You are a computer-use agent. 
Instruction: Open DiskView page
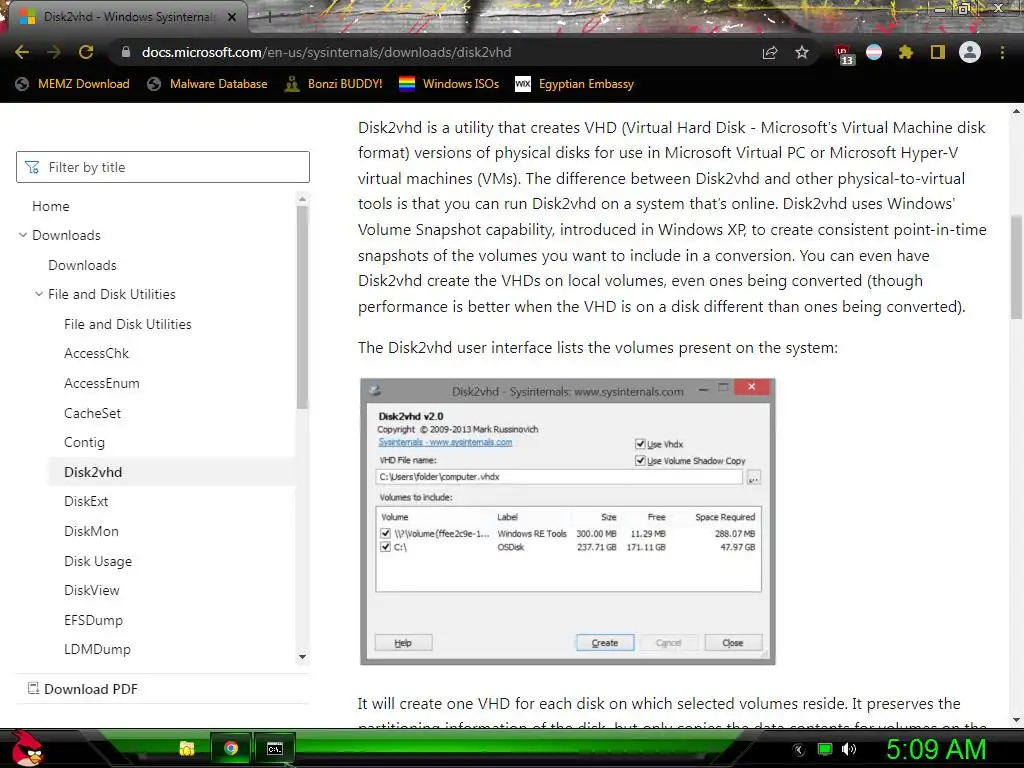pos(92,590)
